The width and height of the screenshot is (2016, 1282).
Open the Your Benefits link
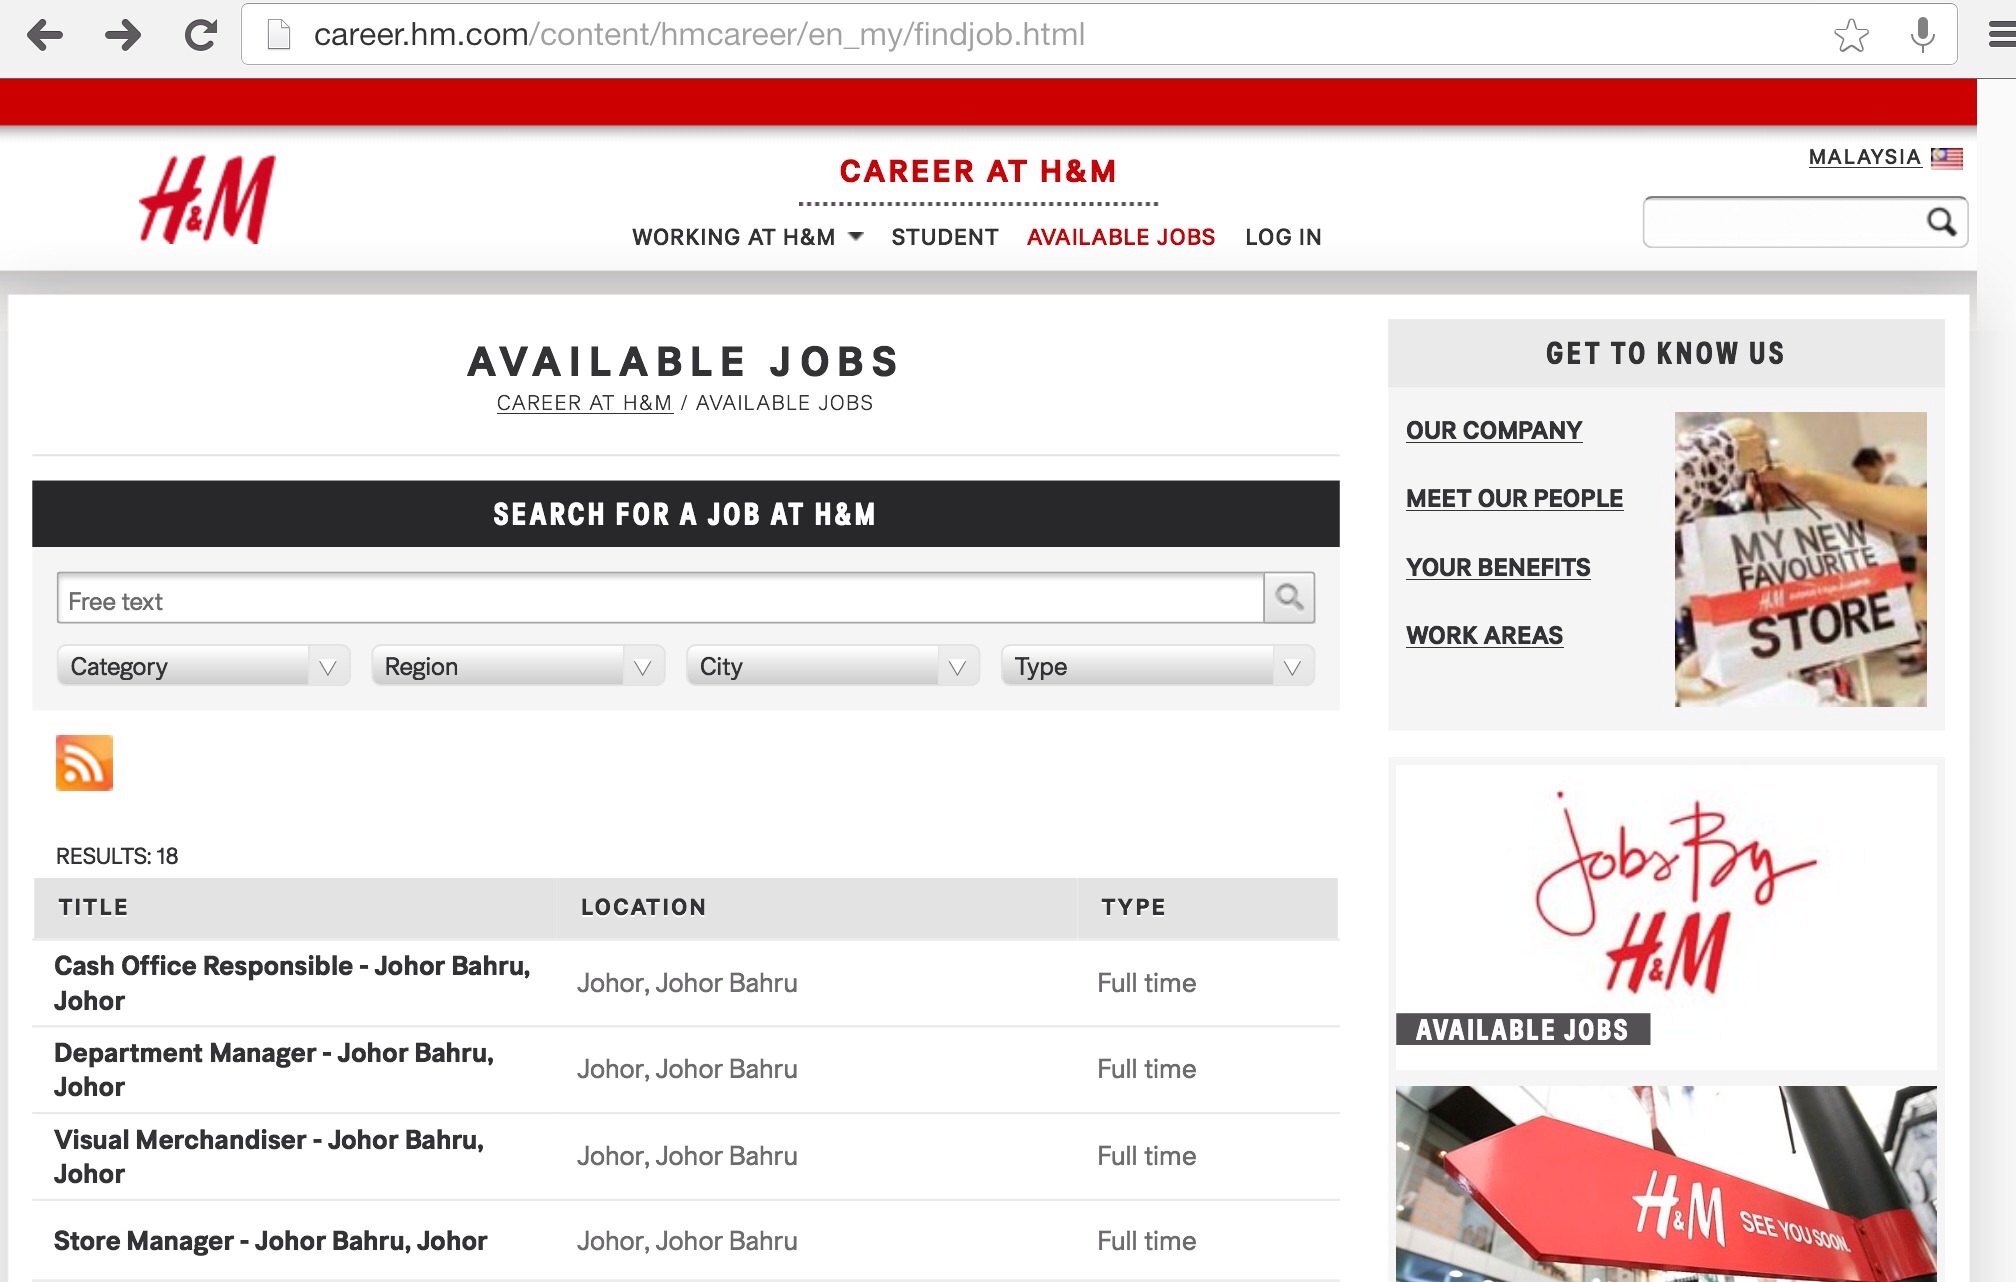point(1498,567)
